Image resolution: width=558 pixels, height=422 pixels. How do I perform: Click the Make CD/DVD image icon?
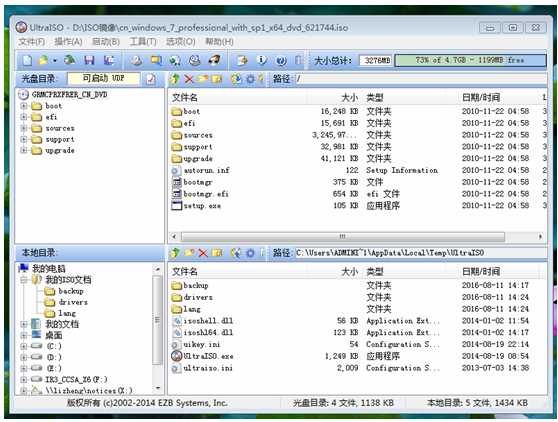(136, 60)
